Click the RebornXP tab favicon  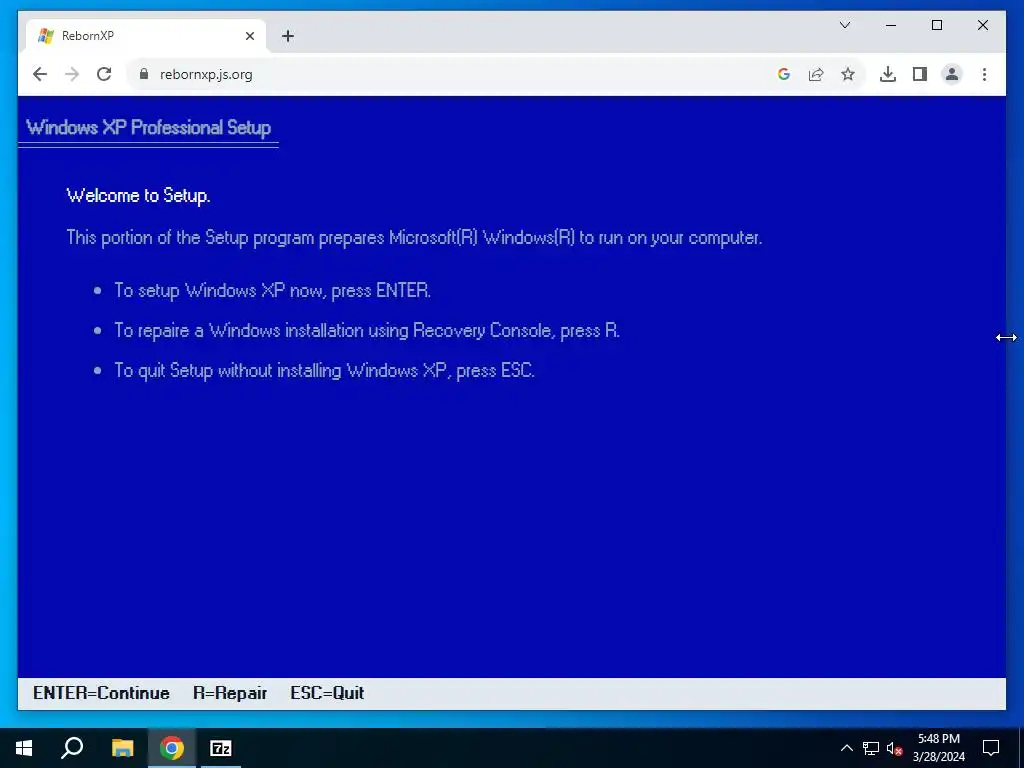coord(46,36)
